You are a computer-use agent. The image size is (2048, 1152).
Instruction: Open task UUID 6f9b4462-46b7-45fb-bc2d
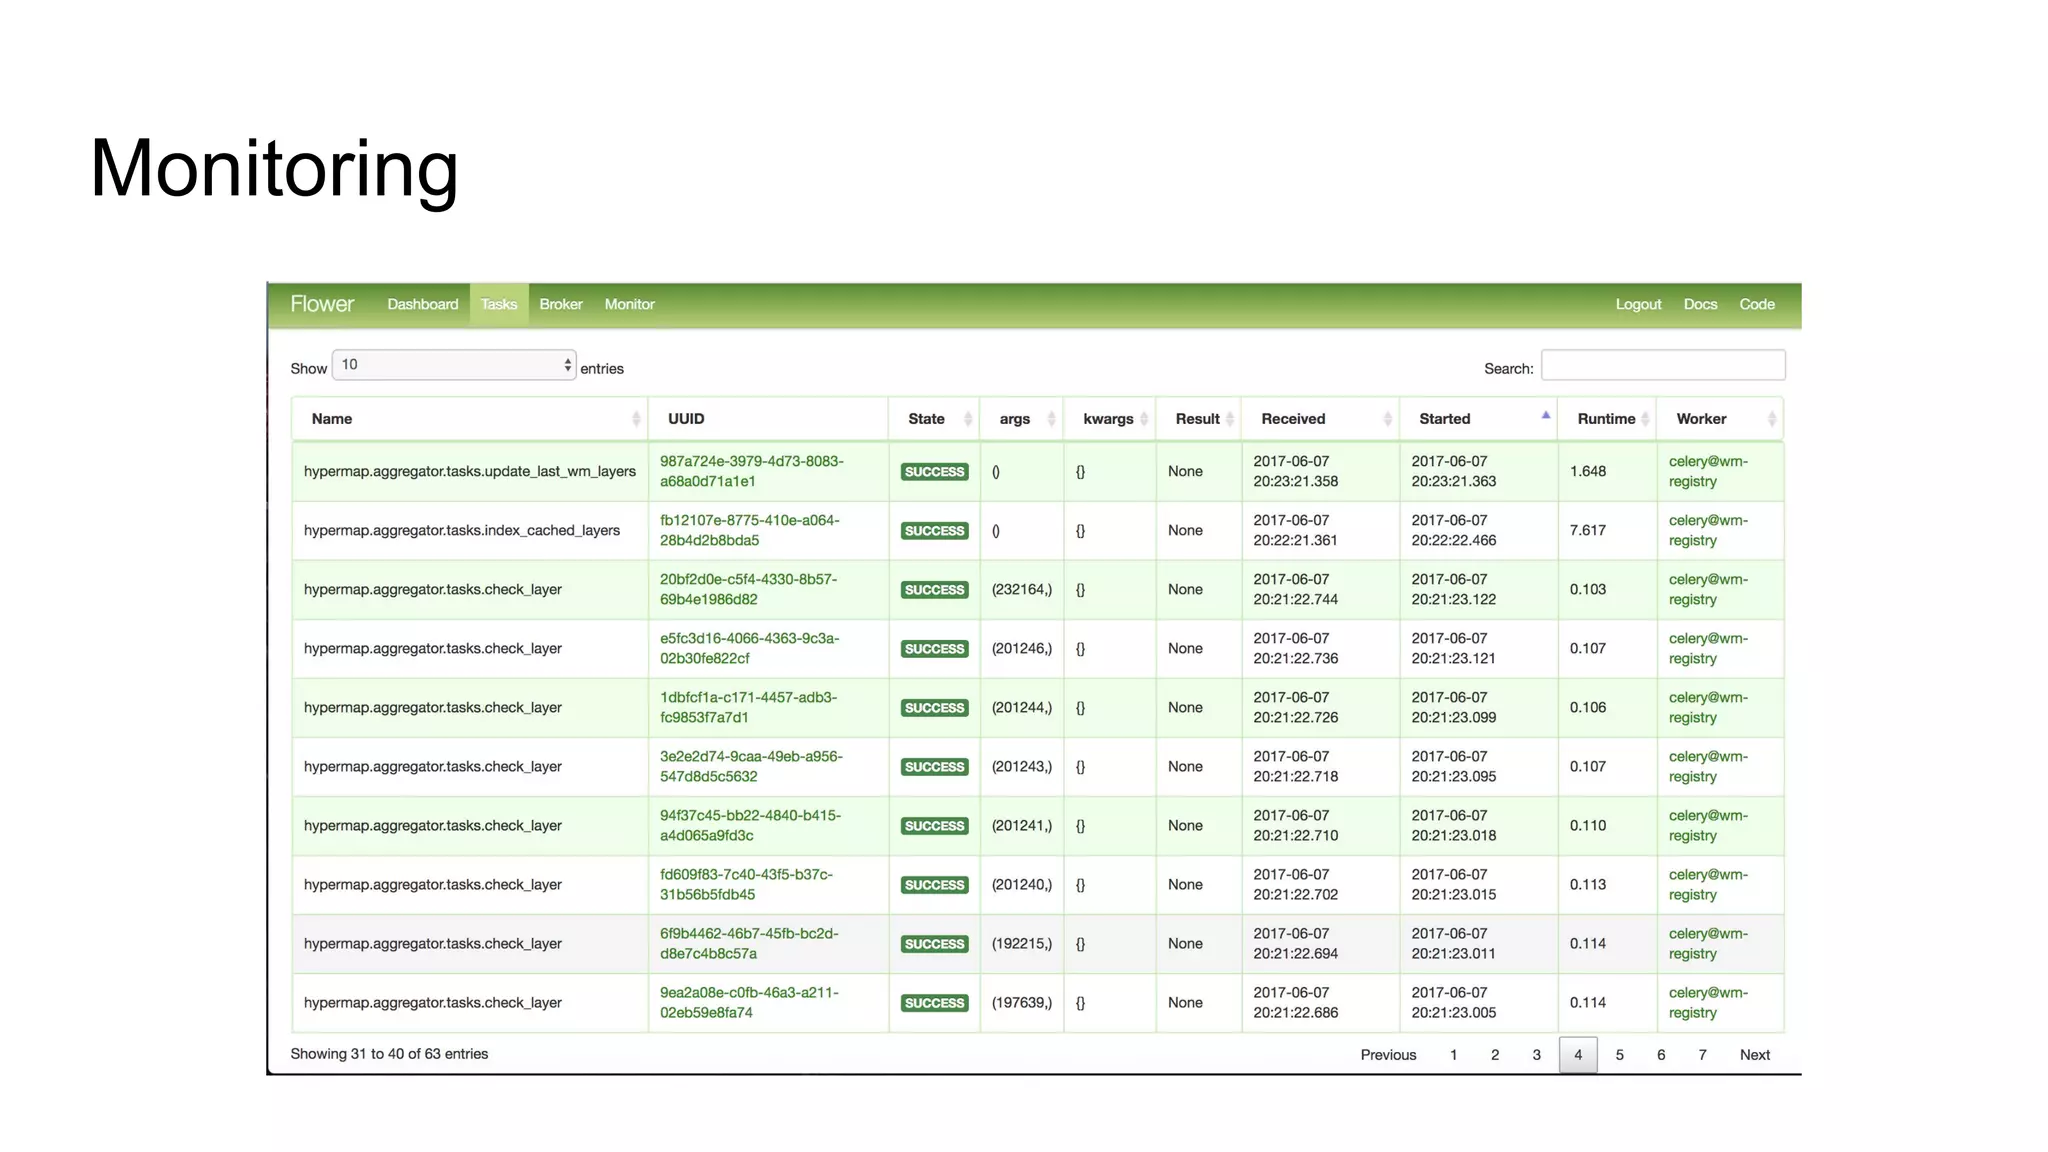point(749,943)
